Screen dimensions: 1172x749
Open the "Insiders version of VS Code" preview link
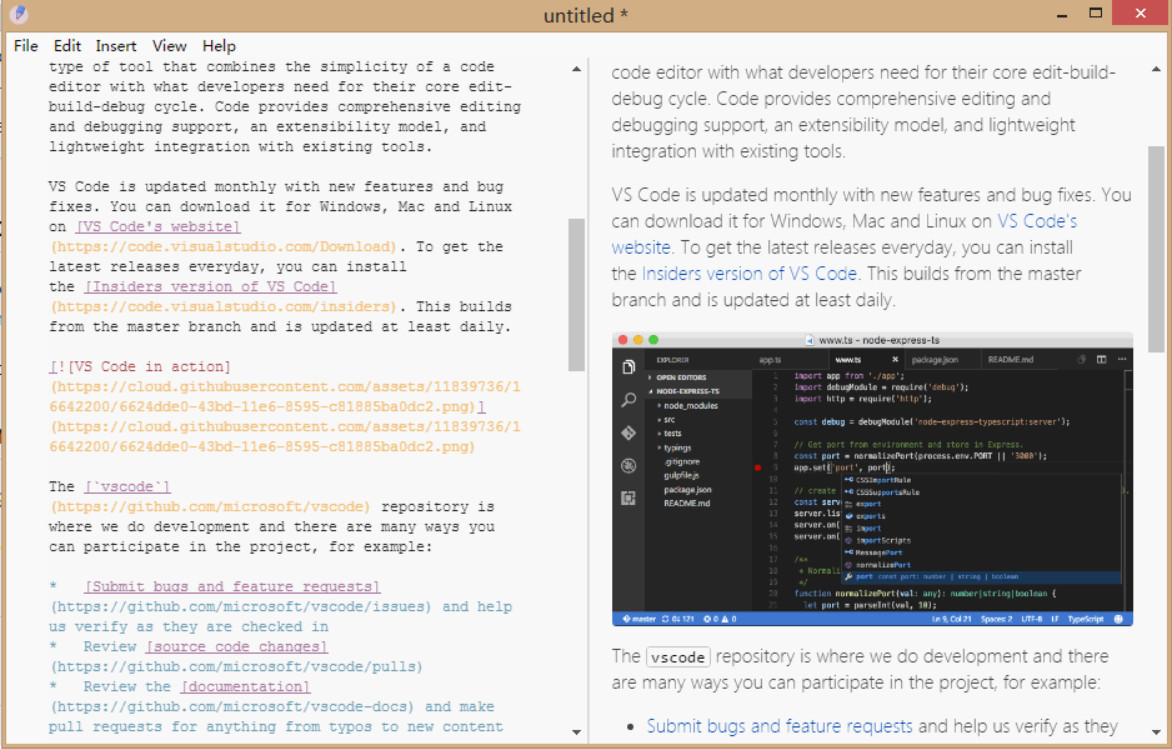pos(749,274)
